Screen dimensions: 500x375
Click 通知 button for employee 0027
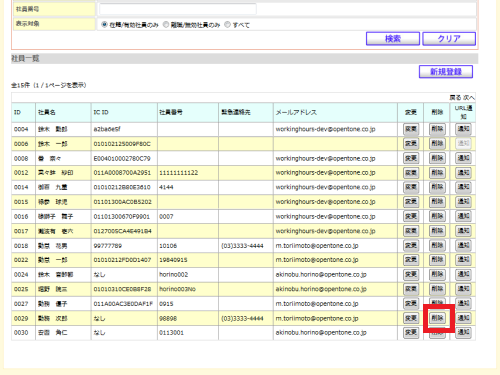coord(463,304)
